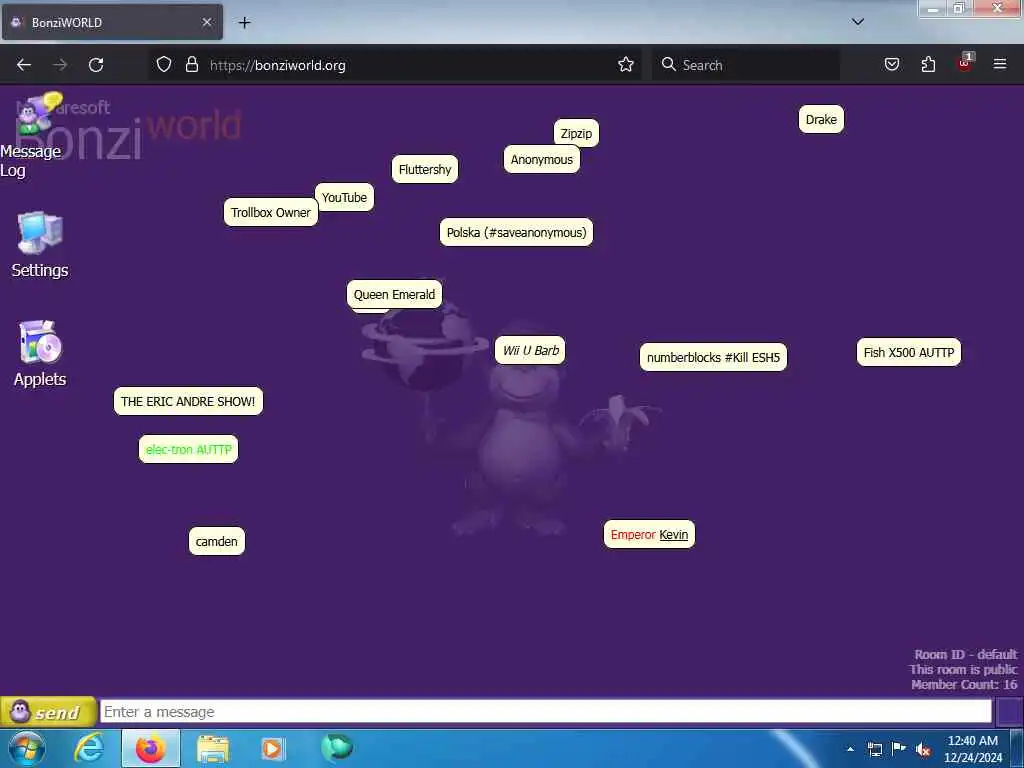Click the Wii U Barb name tag
The width and height of the screenshot is (1024, 768).
click(x=530, y=350)
